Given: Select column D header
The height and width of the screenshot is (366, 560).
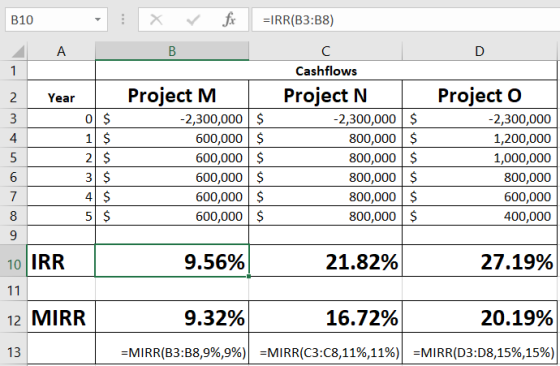Looking at the screenshot, I should pyautogui.click(x=479, y=51).
